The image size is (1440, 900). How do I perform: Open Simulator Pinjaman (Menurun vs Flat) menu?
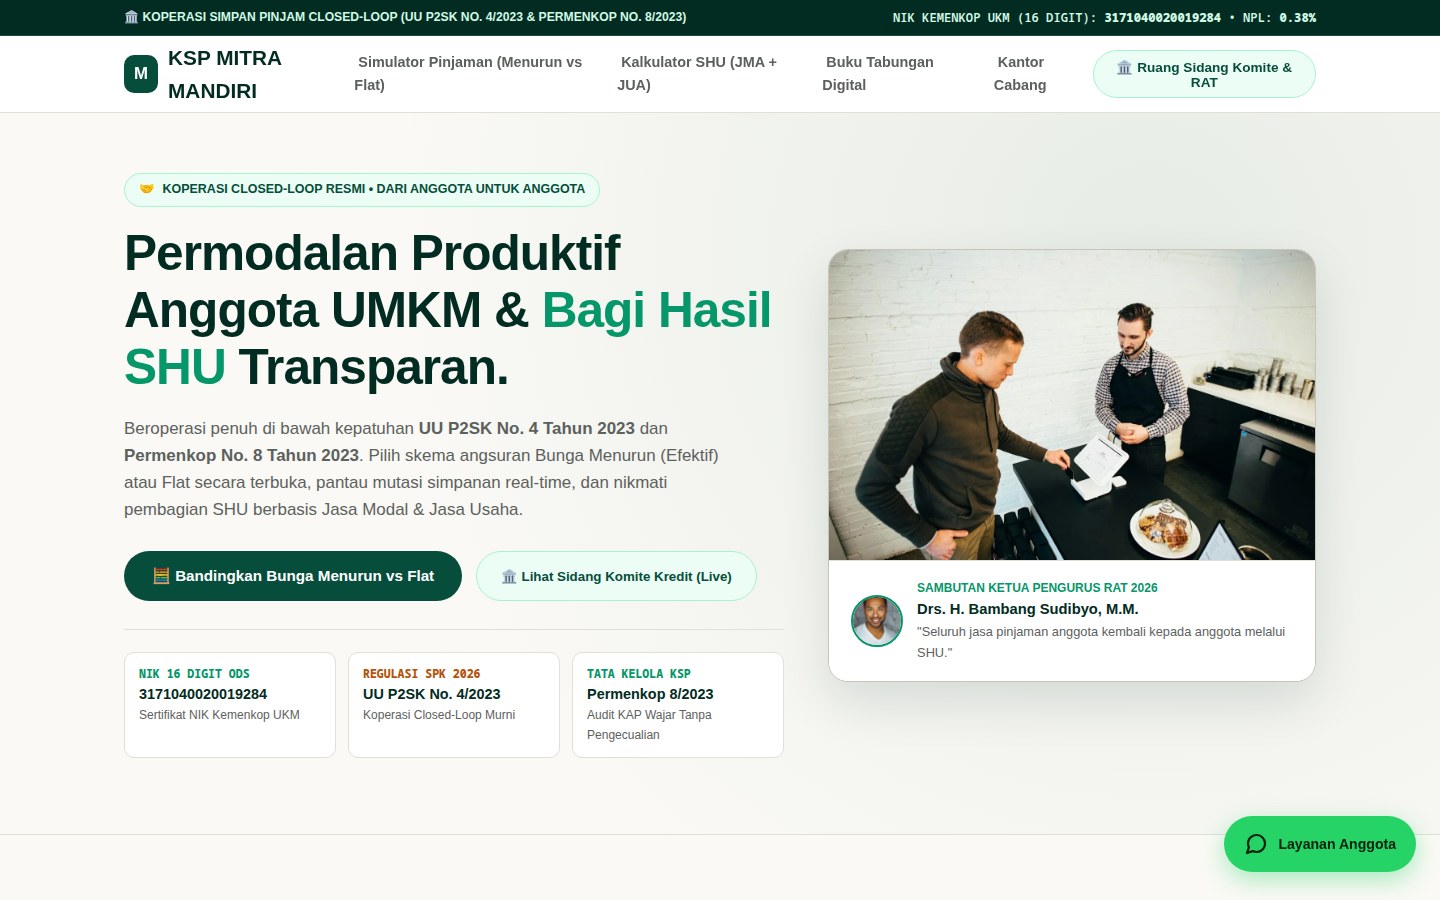coord(468,73)
